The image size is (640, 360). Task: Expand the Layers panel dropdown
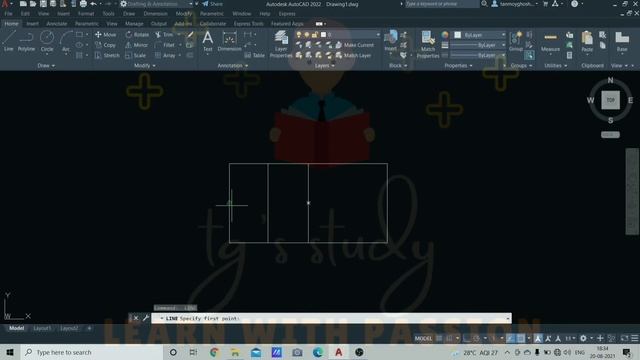324,65
